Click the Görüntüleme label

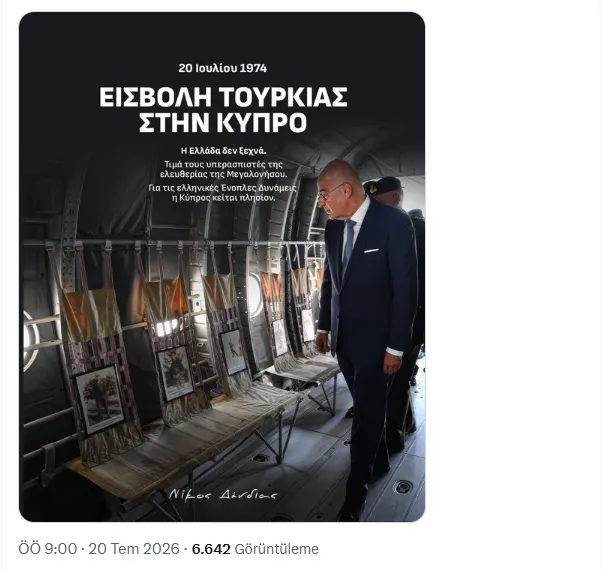[277, 549]
